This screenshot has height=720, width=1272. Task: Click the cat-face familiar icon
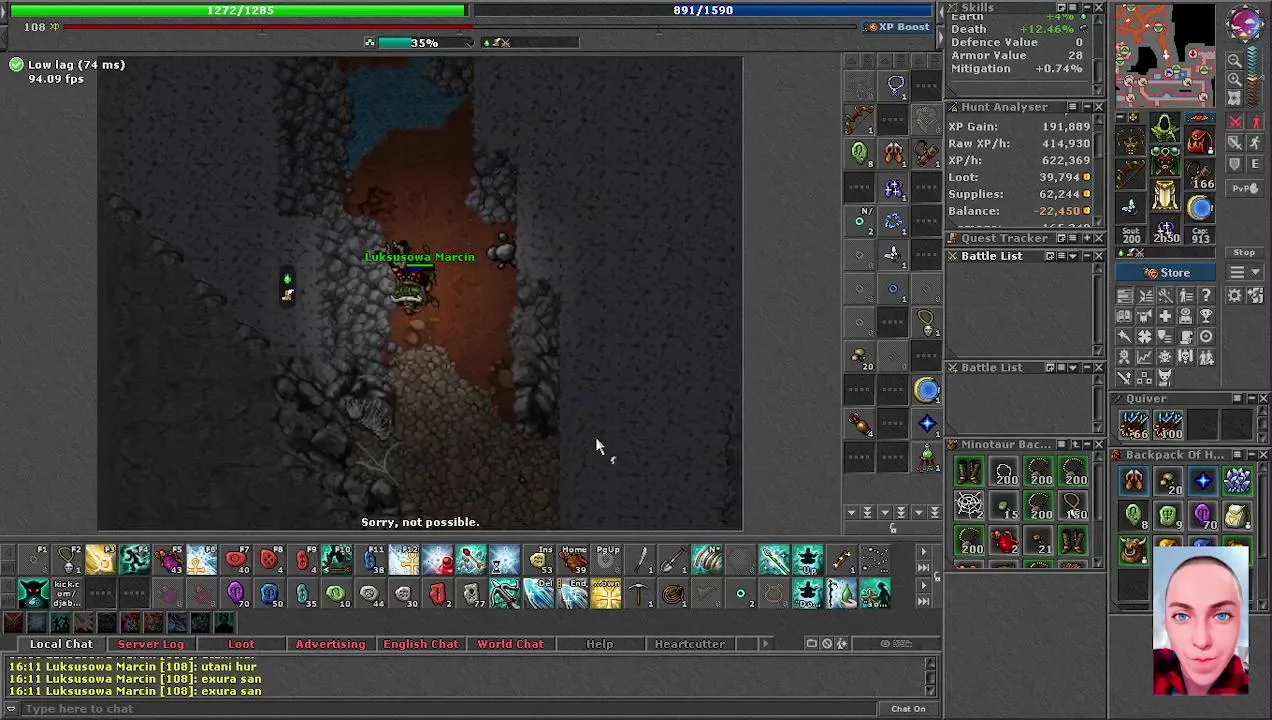click(1165, 377)
